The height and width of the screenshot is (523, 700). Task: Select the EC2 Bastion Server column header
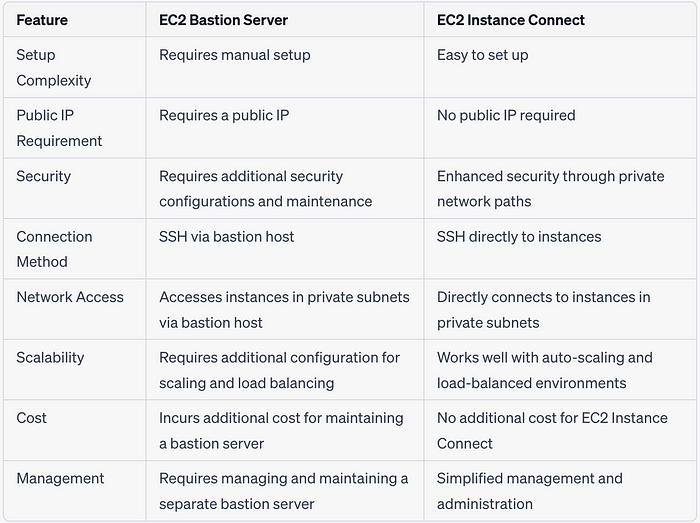223,20
